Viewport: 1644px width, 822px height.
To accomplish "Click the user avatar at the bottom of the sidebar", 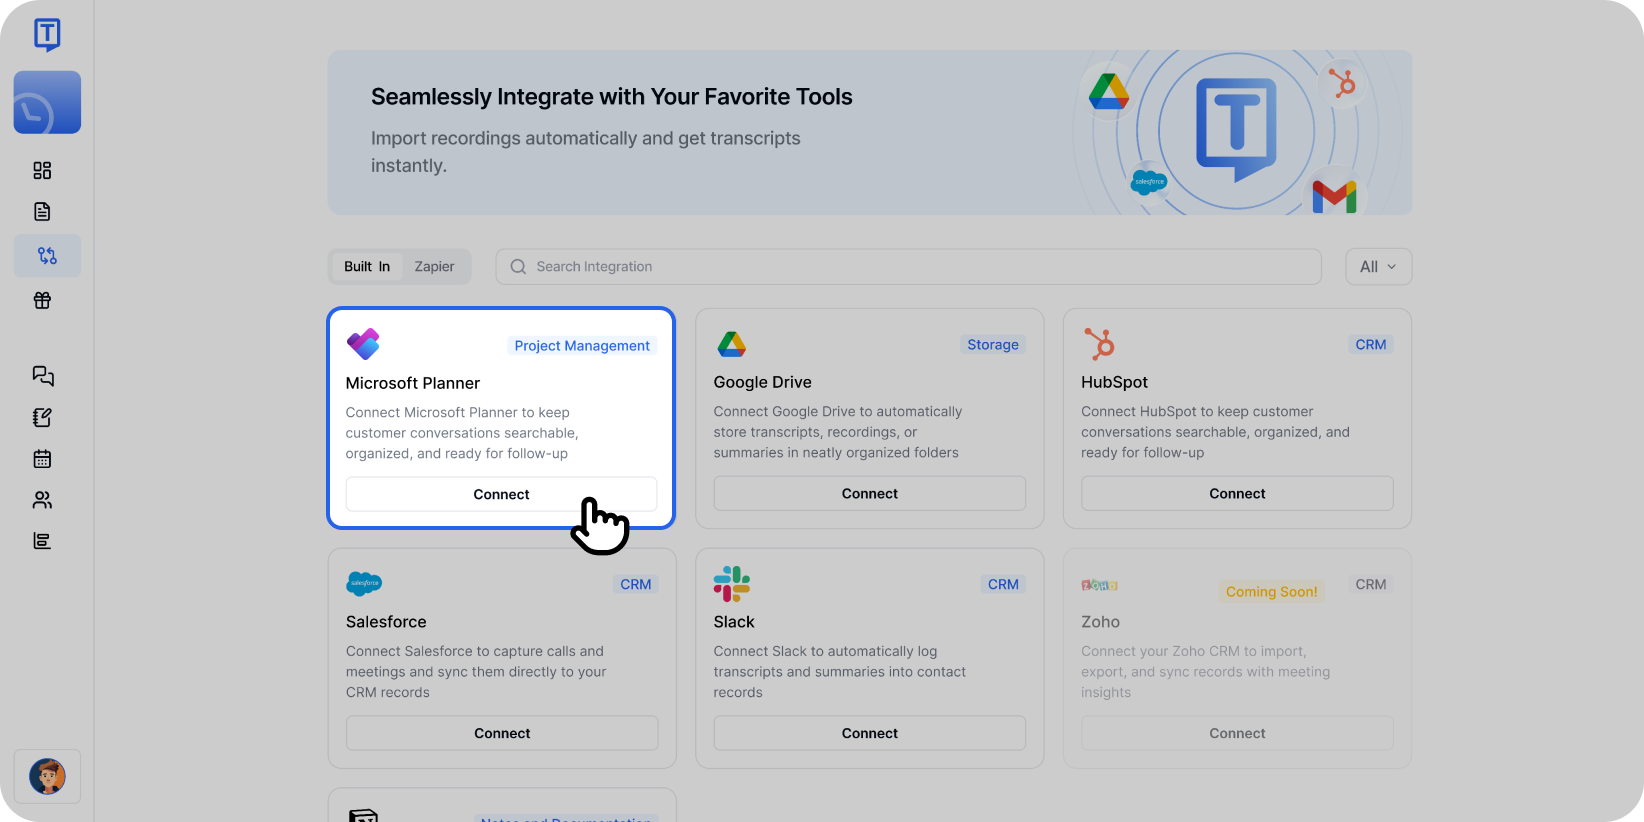I will tap(47, 776).
